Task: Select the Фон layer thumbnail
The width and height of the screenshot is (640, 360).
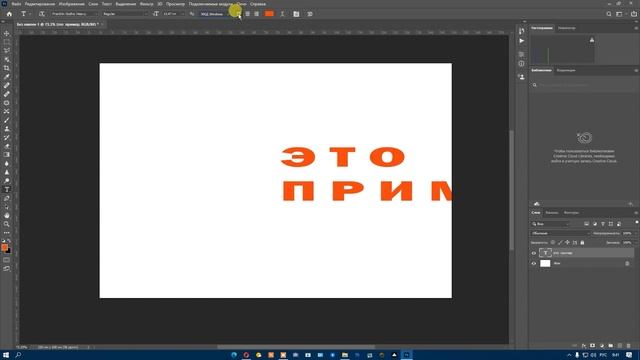Action: coord(545,264)
